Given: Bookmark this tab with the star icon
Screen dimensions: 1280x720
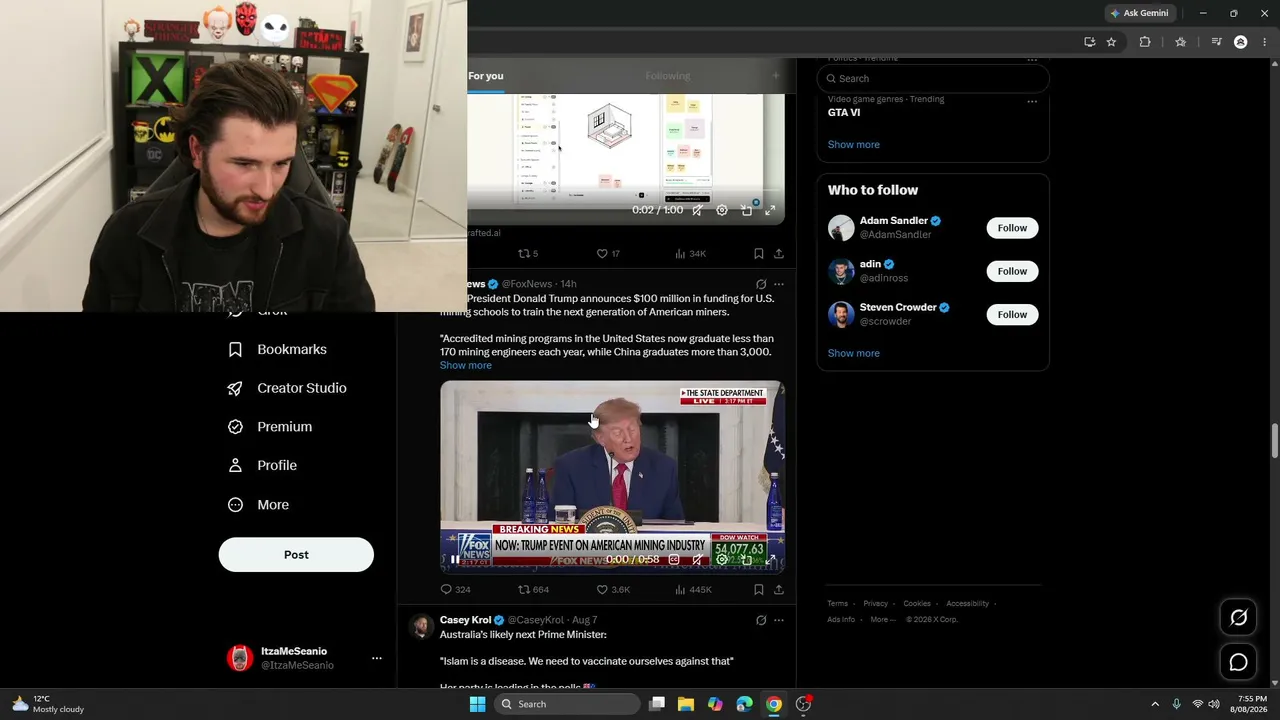Looking at the screenshot, I should [x=1111, y=42].
